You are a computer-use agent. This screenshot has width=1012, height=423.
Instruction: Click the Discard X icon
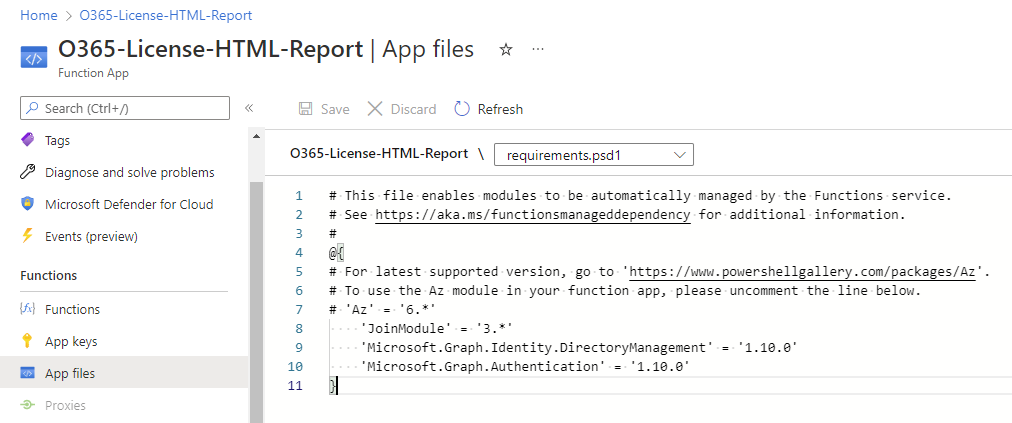point(375,109)
